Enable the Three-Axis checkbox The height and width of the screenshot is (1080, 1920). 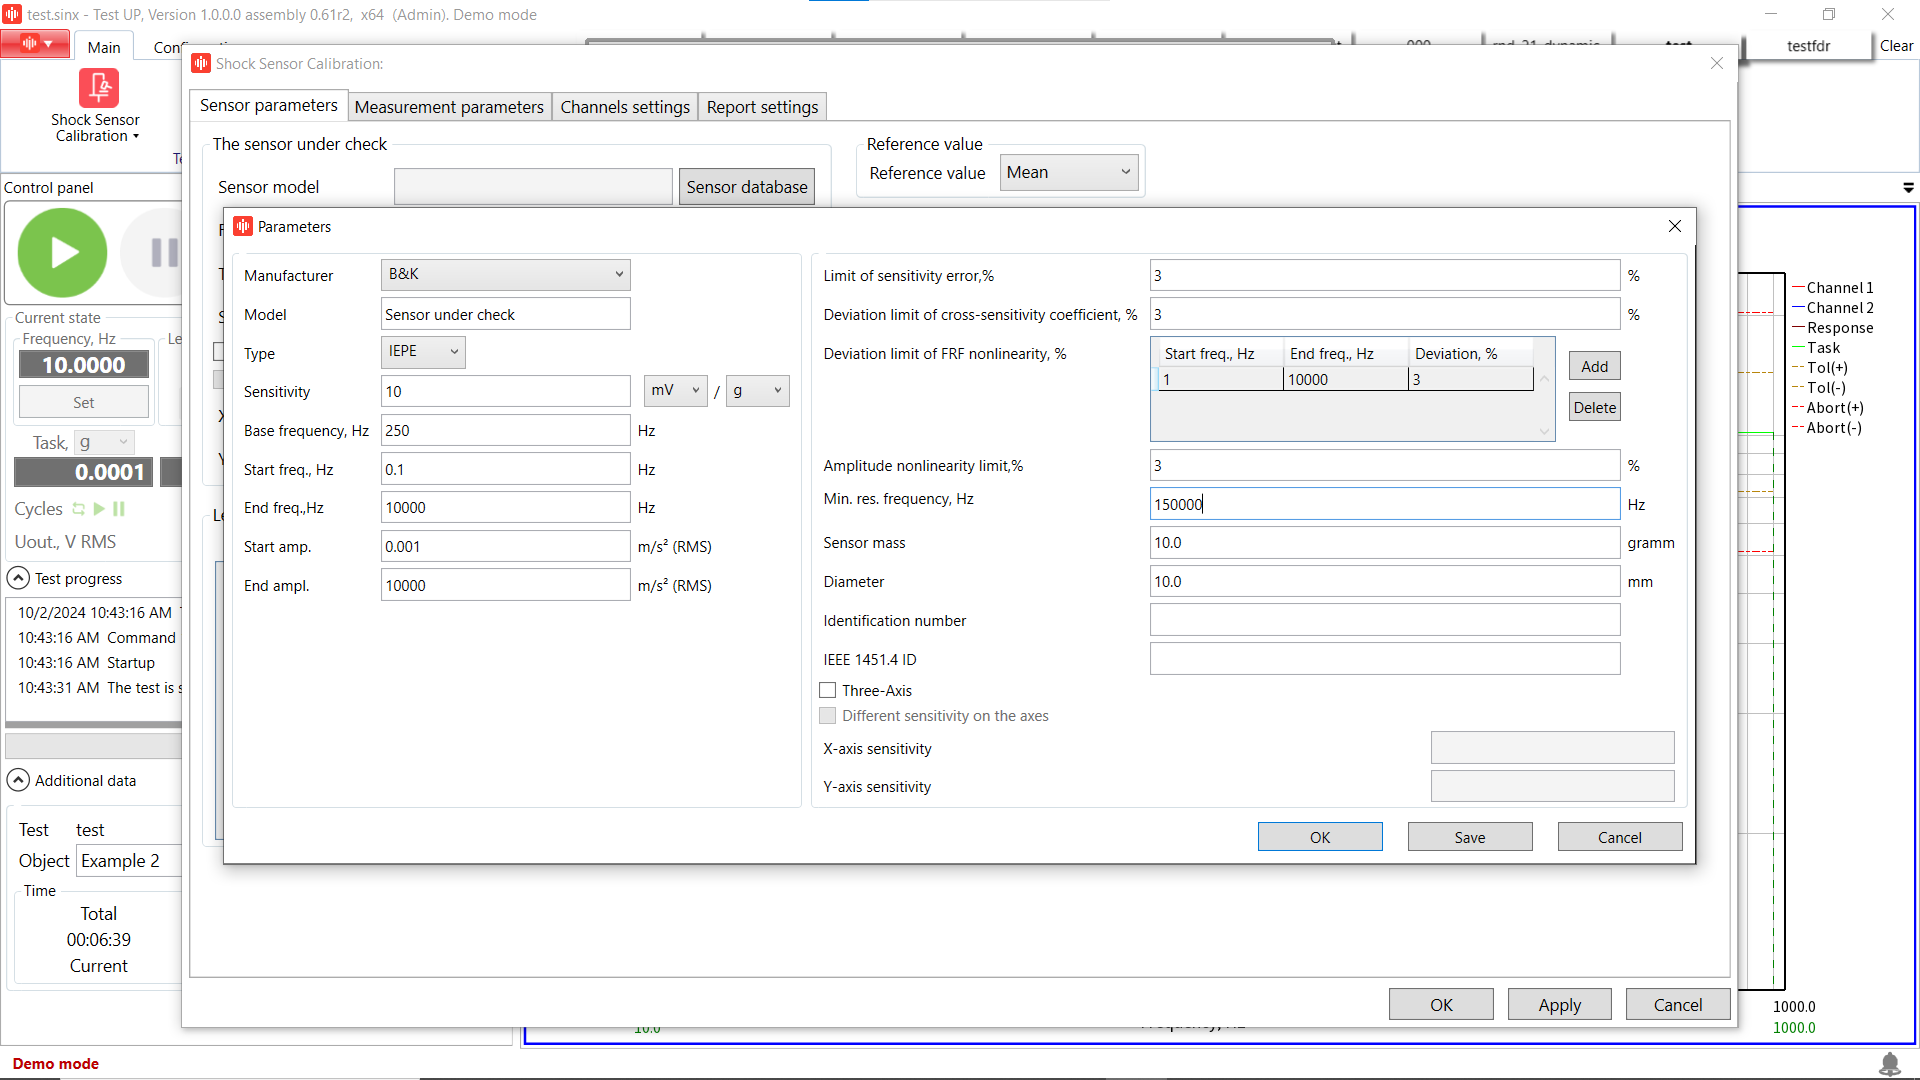click(x=828, y=690)
